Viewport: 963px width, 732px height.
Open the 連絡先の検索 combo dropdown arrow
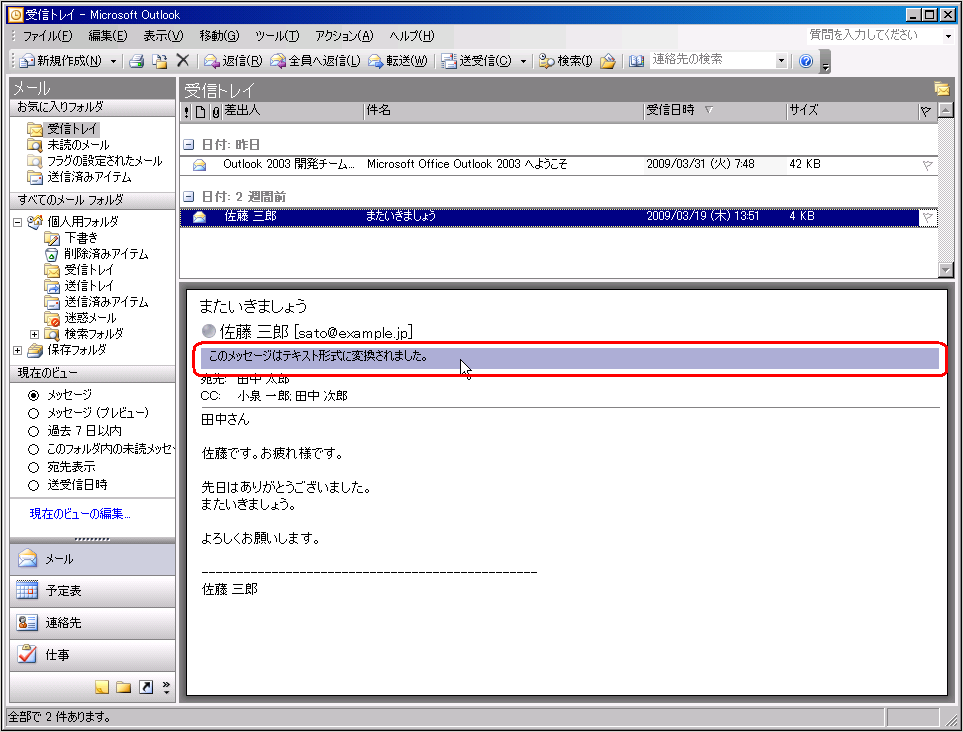[781, 60]
